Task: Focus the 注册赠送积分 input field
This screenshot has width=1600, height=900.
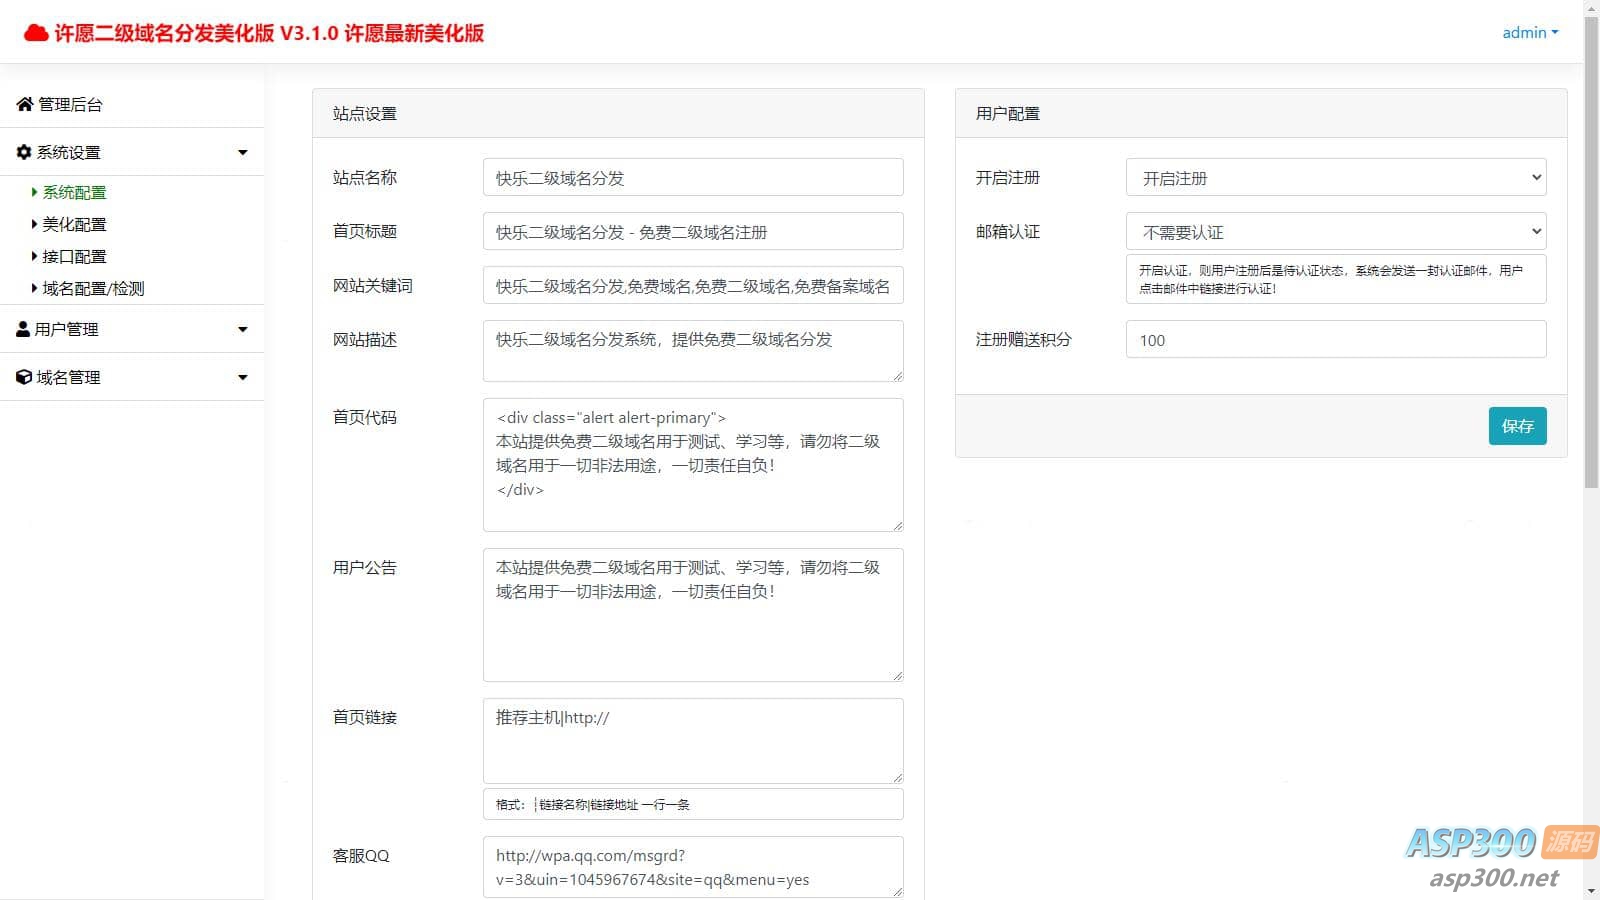Action: point(1335,340)
